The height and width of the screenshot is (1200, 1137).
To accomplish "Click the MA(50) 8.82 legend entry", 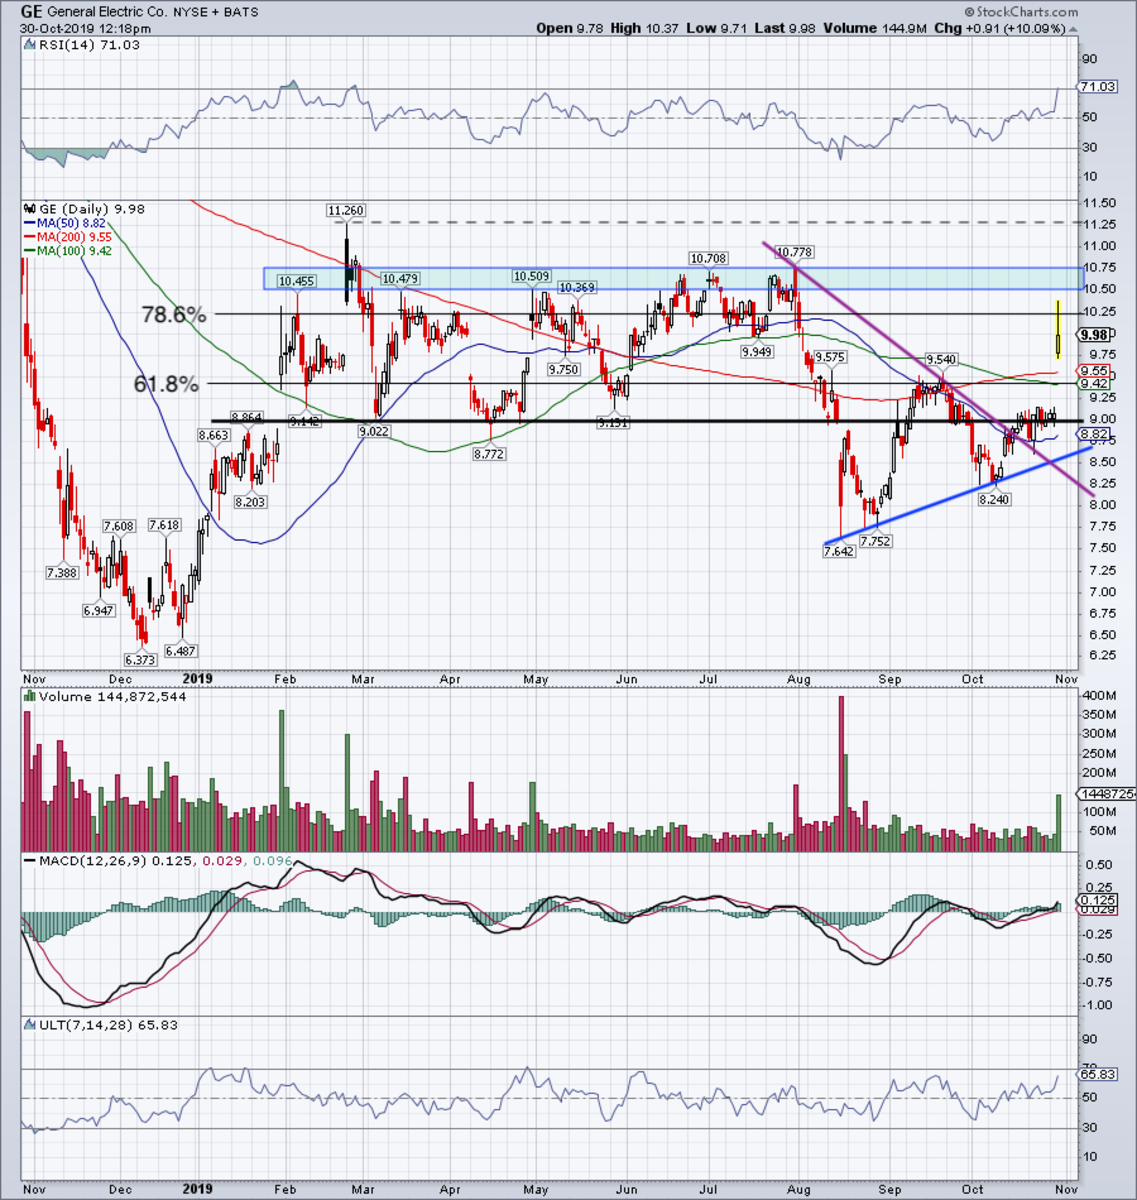I will point(66,222).
